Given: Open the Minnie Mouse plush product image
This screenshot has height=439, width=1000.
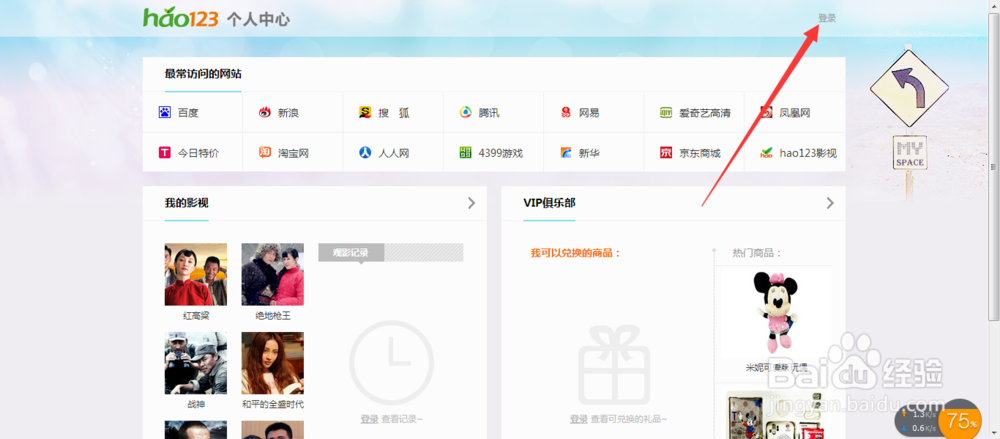Looking at the screenshot, I should (777, 313).
